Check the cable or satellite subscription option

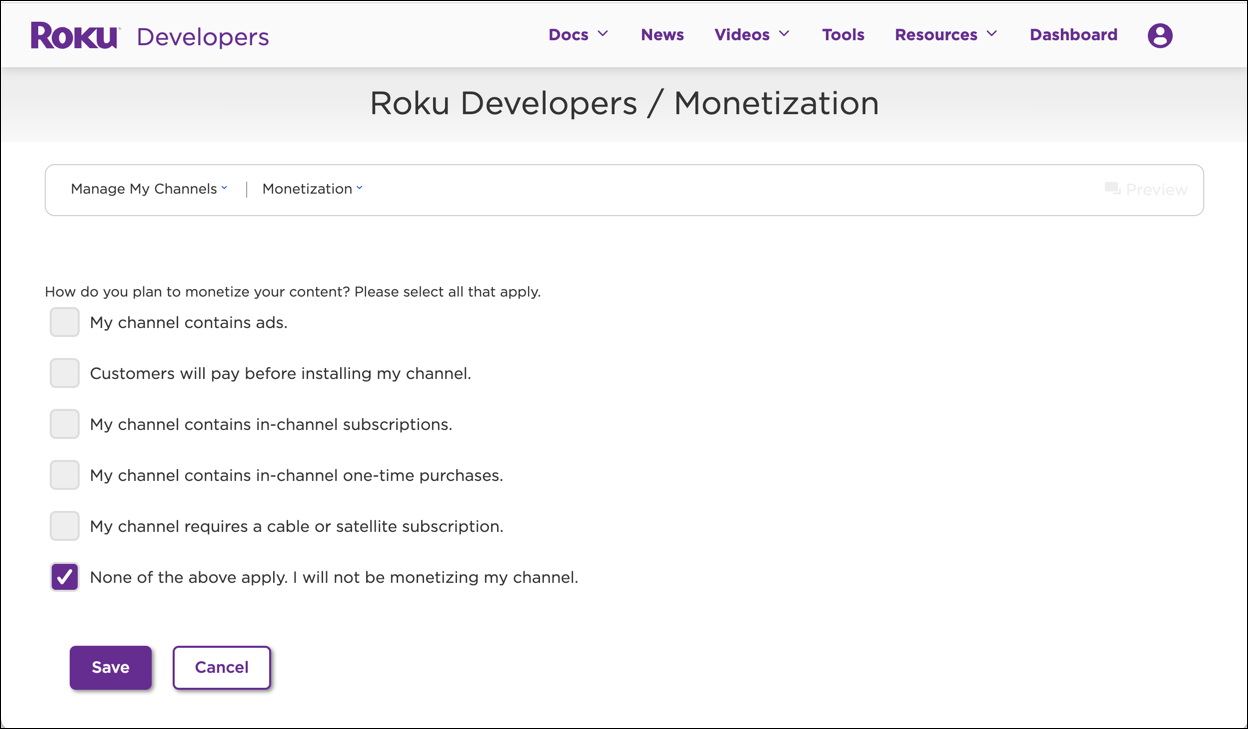click(x=64, y=526)
